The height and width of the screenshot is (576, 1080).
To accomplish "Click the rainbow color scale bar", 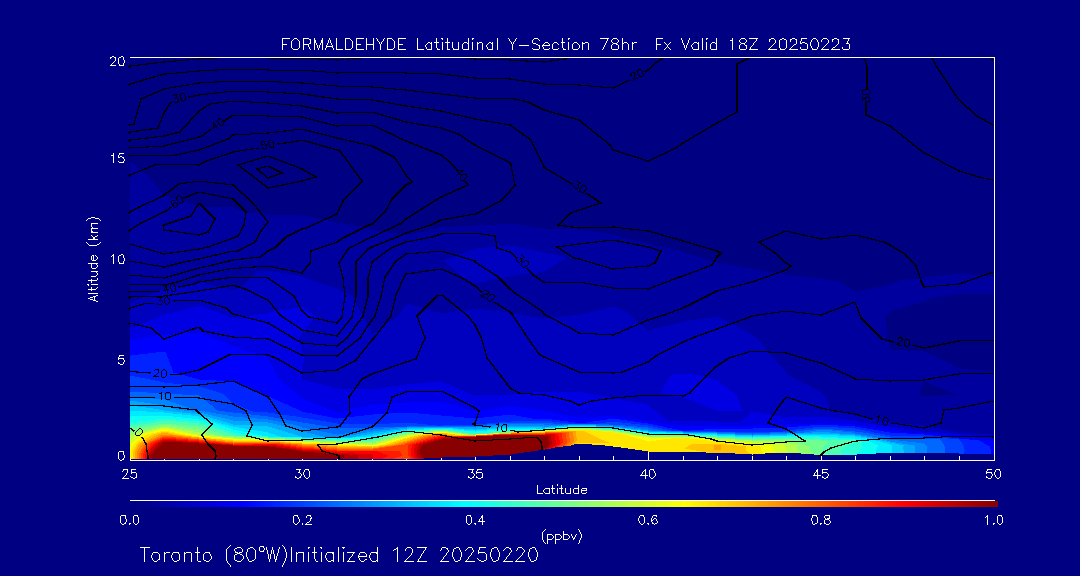I will (563, 504).
